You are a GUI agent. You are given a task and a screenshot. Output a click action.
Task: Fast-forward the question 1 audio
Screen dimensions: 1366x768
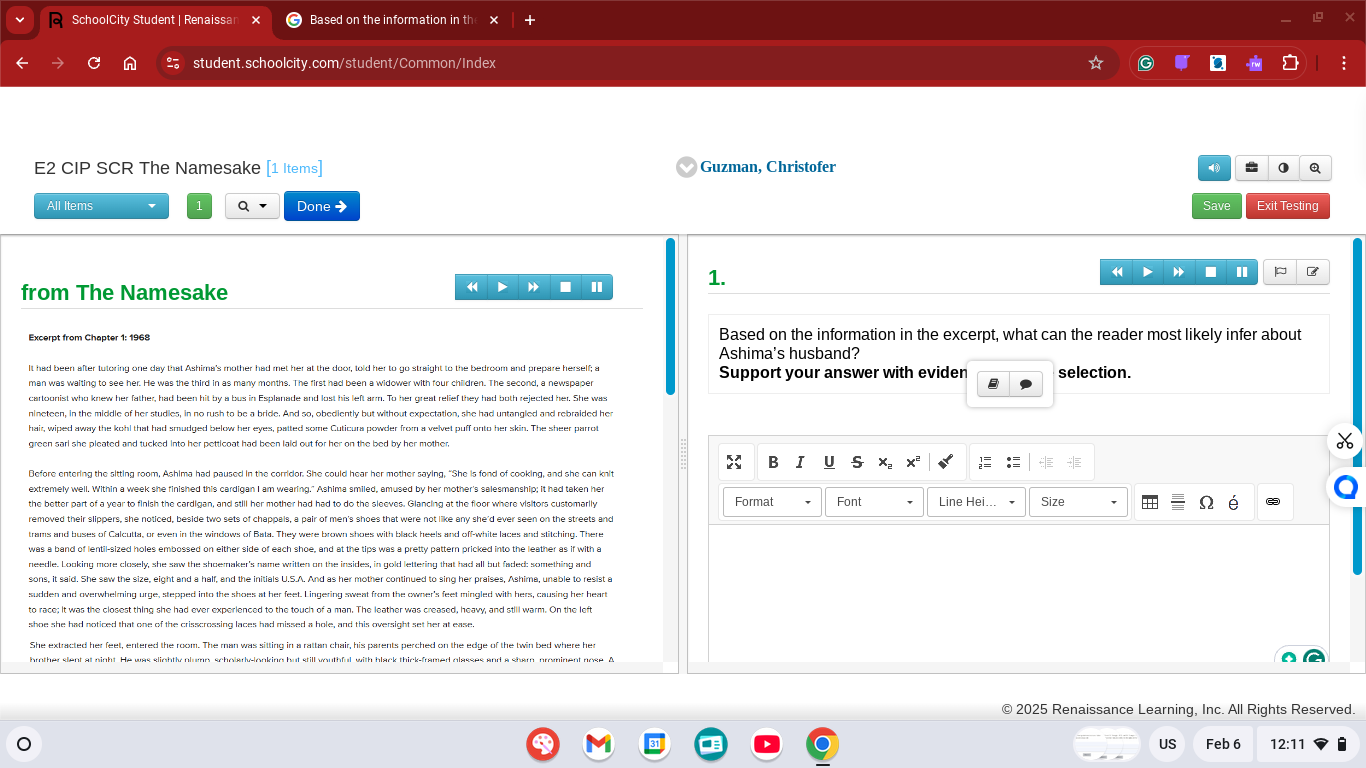(x=1178, y=272)
